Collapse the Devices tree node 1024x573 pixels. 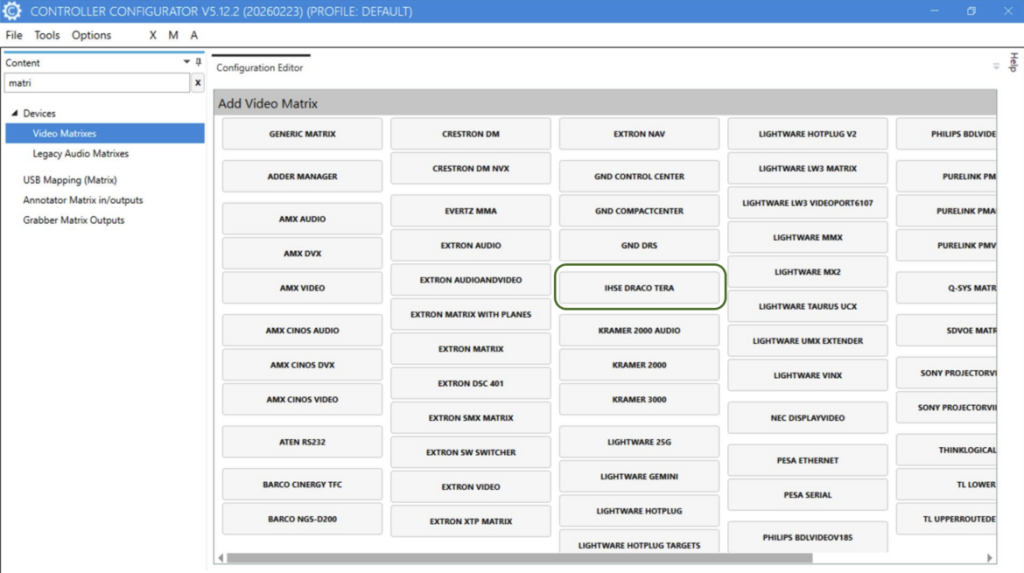[x=15, y=114]
